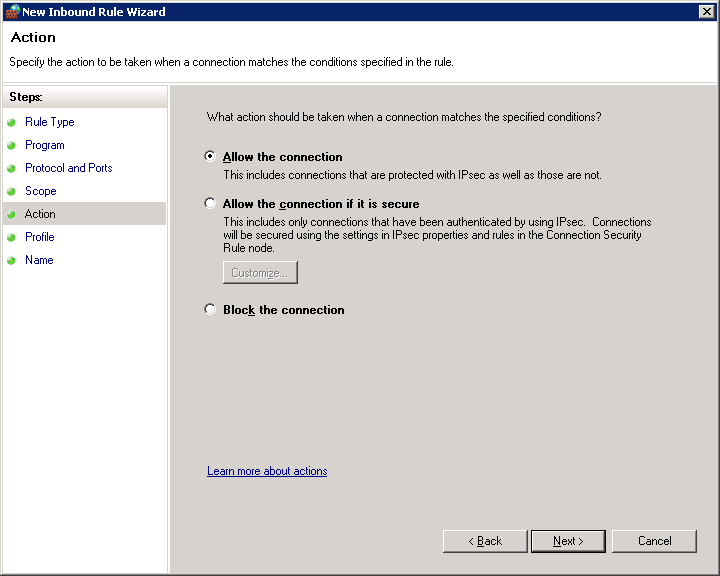Click the green bullet beside Scope
The image size is (720, 576).
pos(11,191)
